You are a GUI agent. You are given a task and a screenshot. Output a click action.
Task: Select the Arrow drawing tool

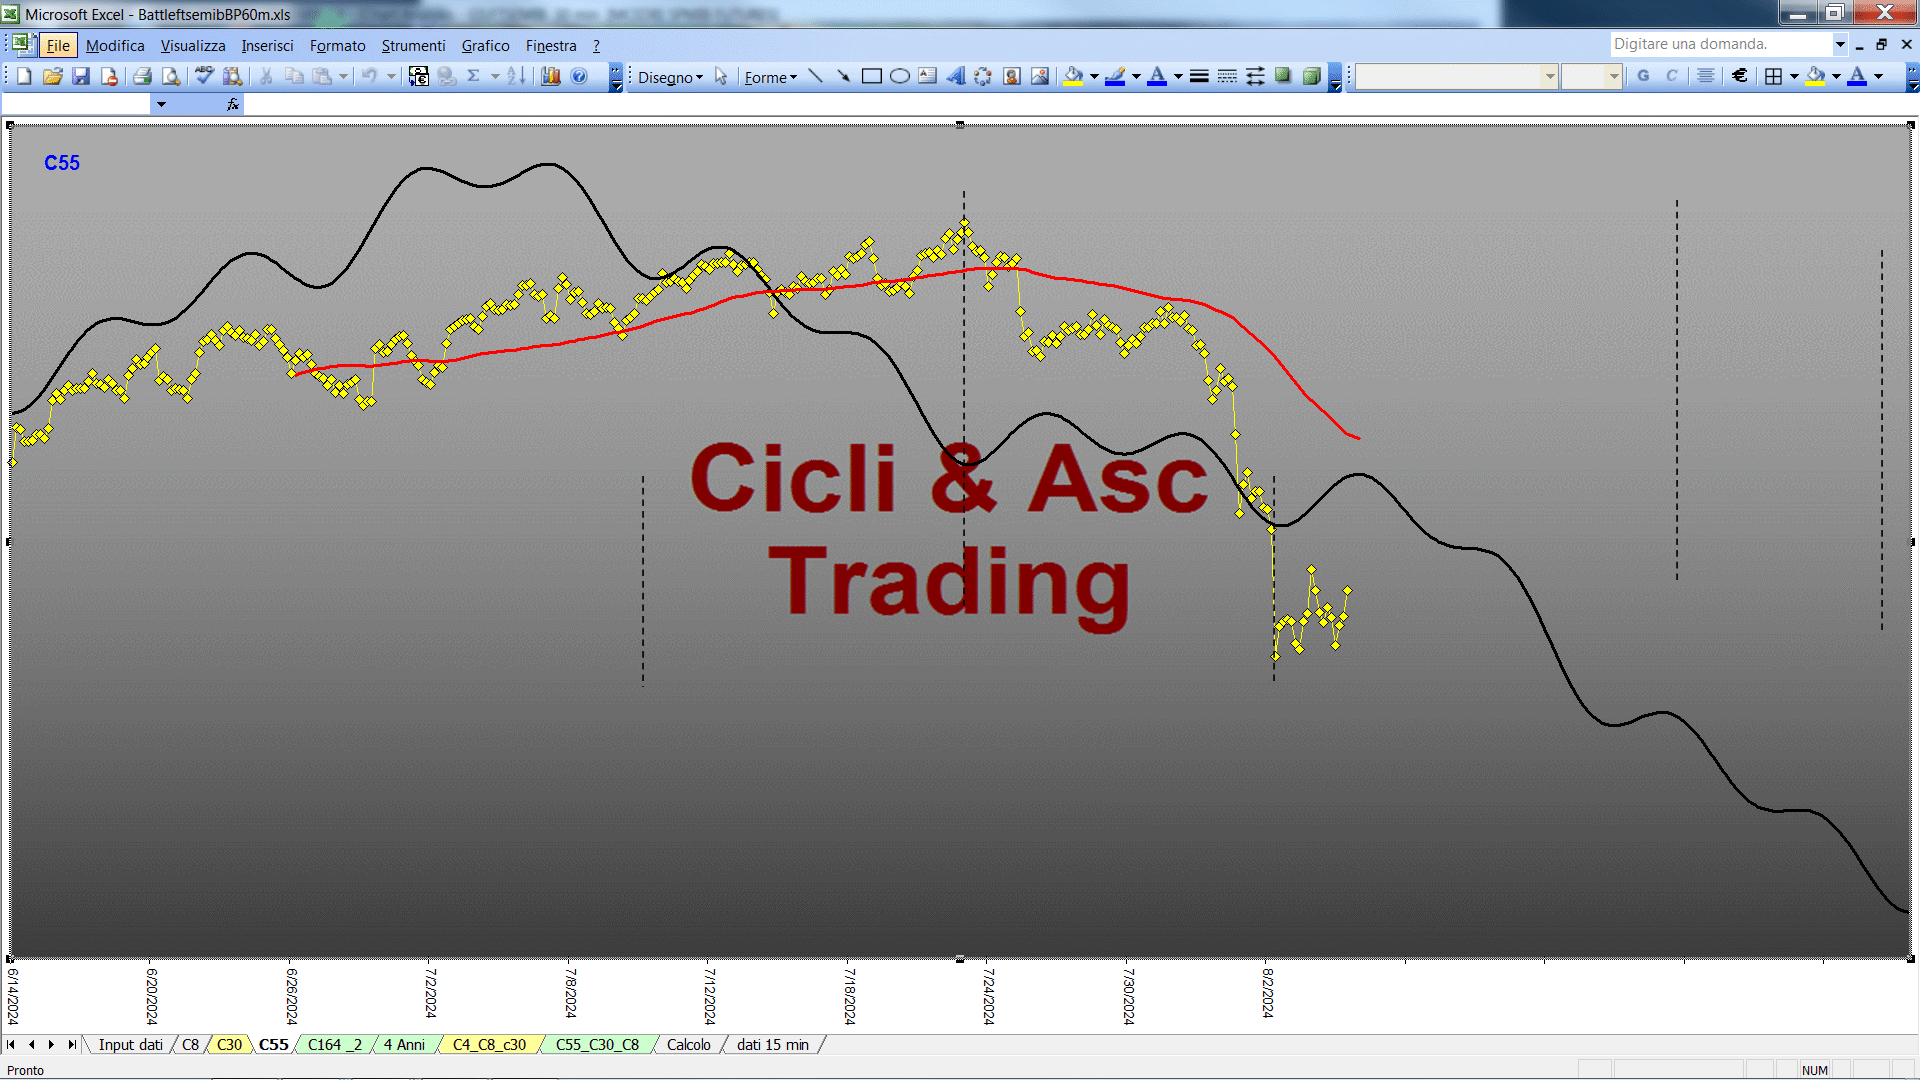pos(843,76)
